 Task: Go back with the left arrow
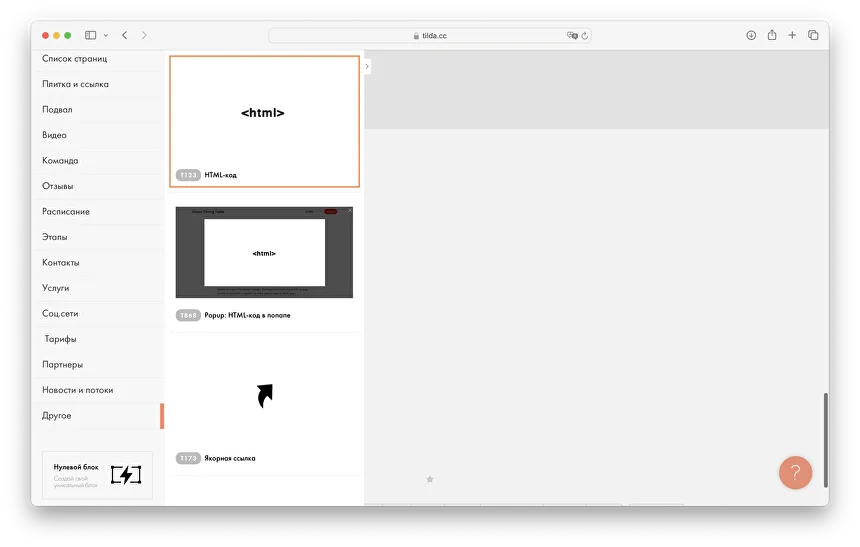(124, 35)
